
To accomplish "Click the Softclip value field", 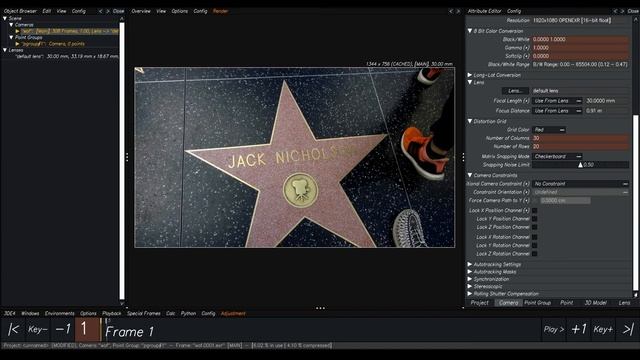I will (x=580, y=56).
